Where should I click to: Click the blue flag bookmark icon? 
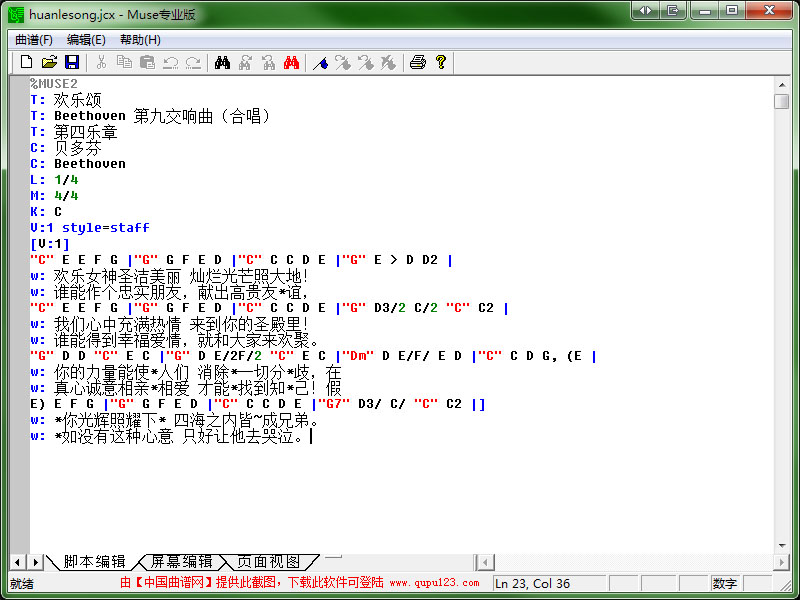click(x=320, y=62)
